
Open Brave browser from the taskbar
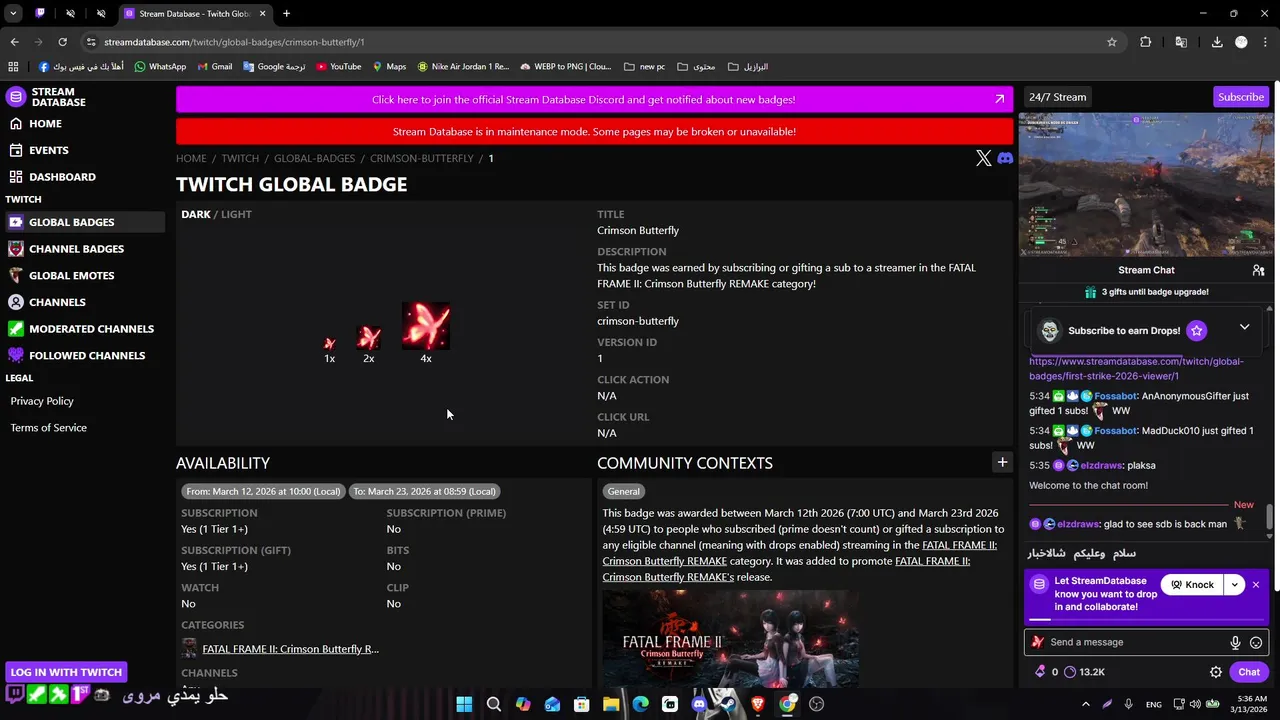coord(757,704)
